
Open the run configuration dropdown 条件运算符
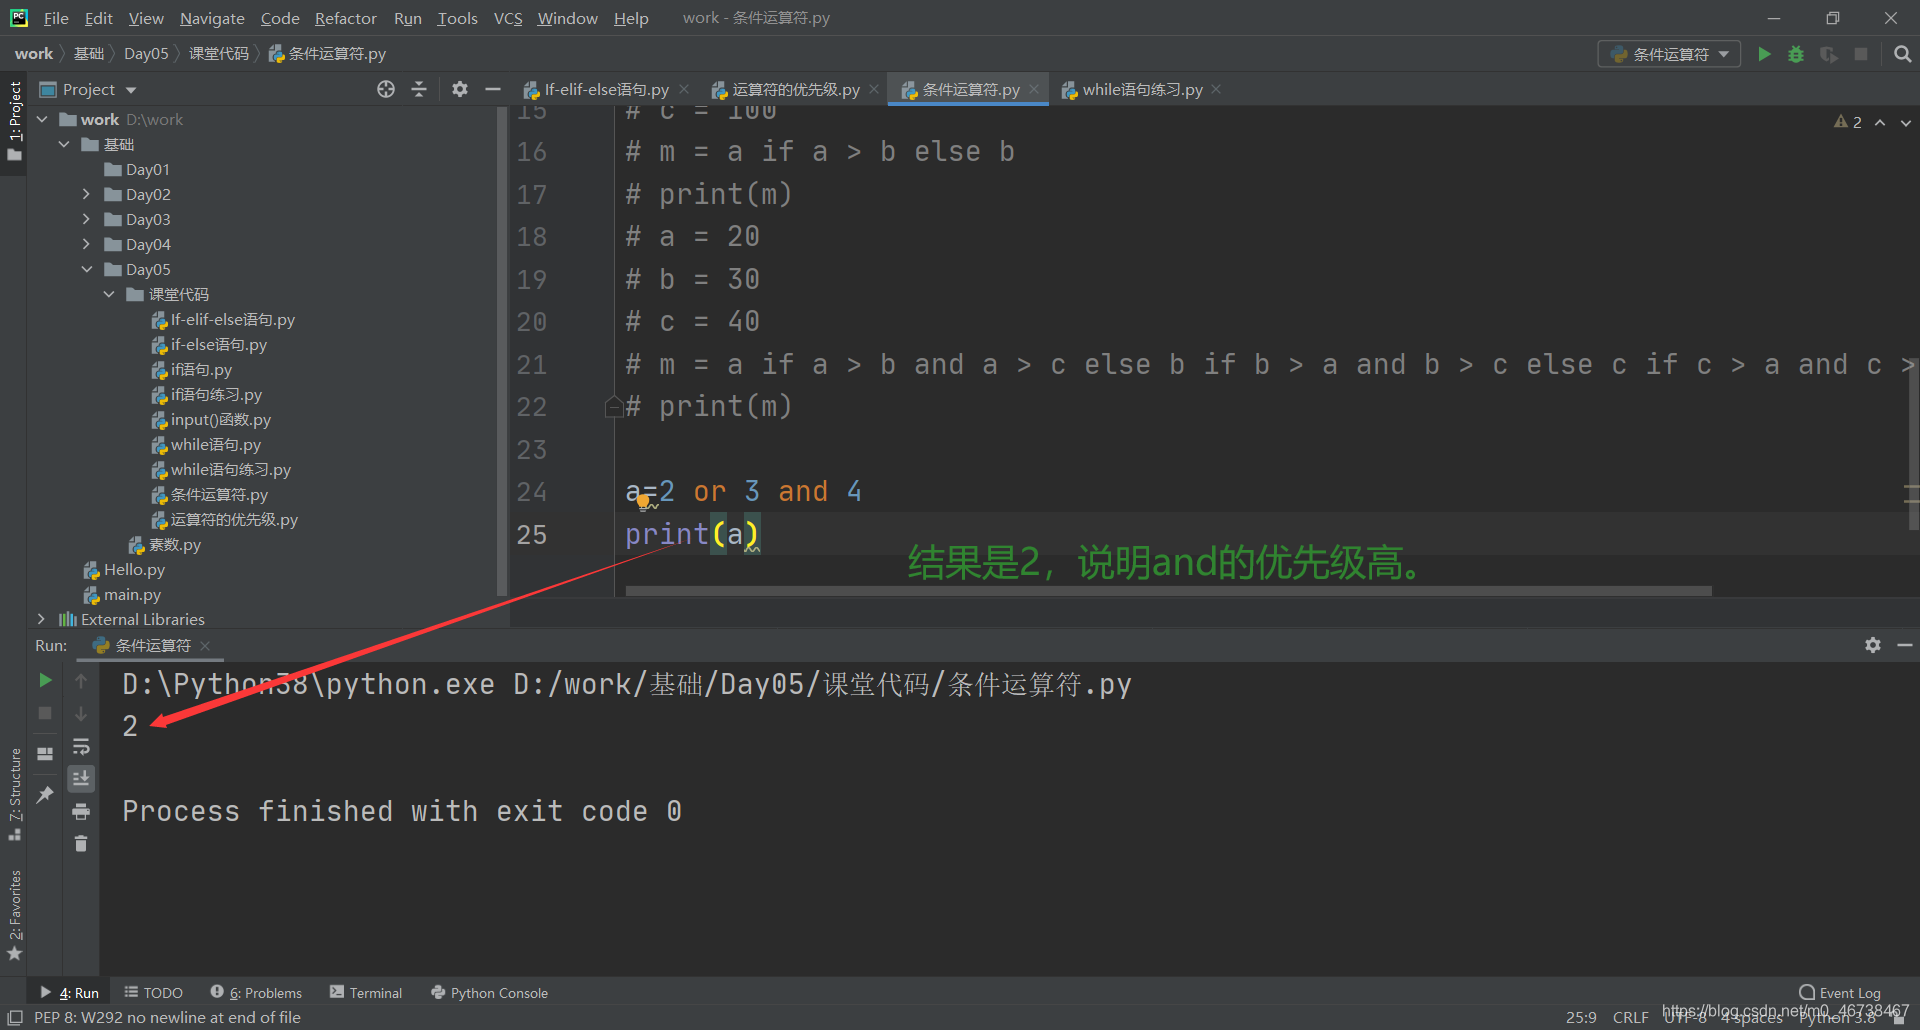tap(1668, 54)
